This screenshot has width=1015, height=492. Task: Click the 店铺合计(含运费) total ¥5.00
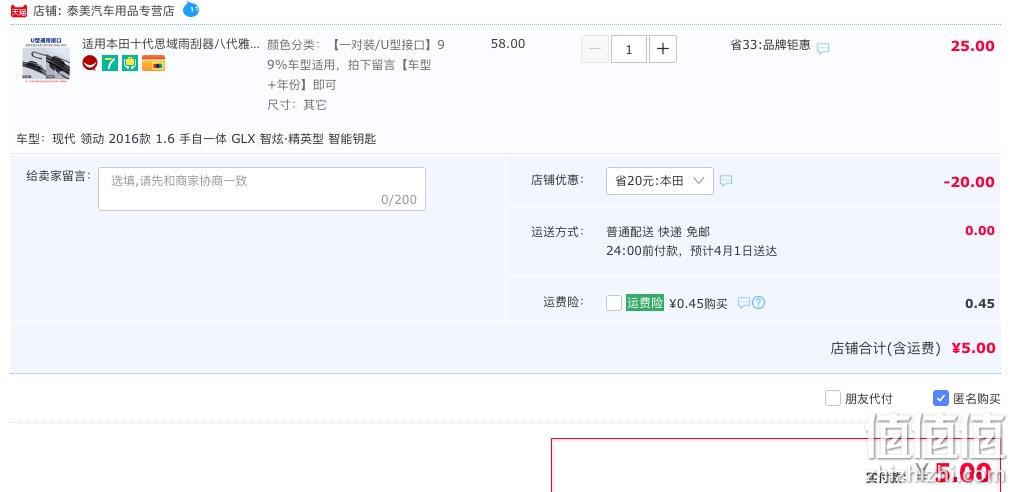974,348
